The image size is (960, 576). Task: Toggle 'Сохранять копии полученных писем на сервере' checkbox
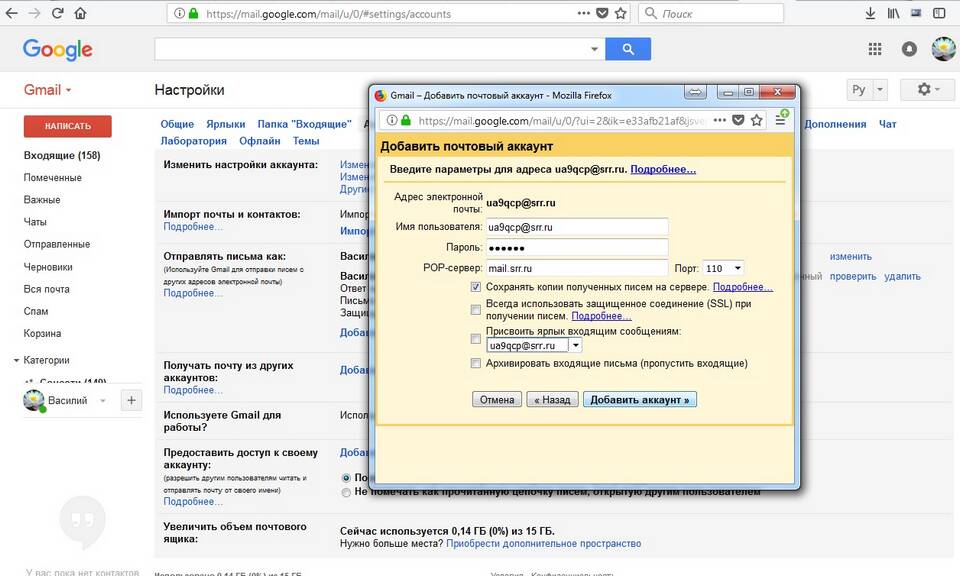[x=476, y=287]
